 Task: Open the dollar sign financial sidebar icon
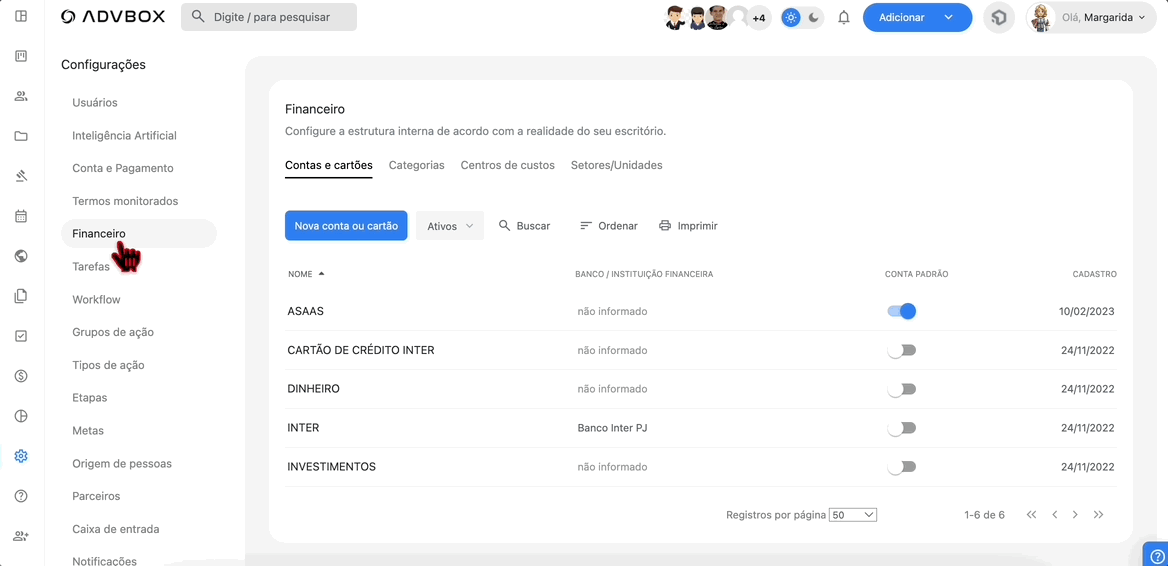[x=21, y=376]
